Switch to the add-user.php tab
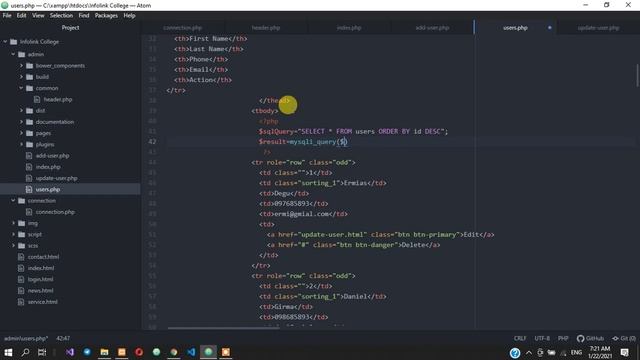 [x=432, y=28]
